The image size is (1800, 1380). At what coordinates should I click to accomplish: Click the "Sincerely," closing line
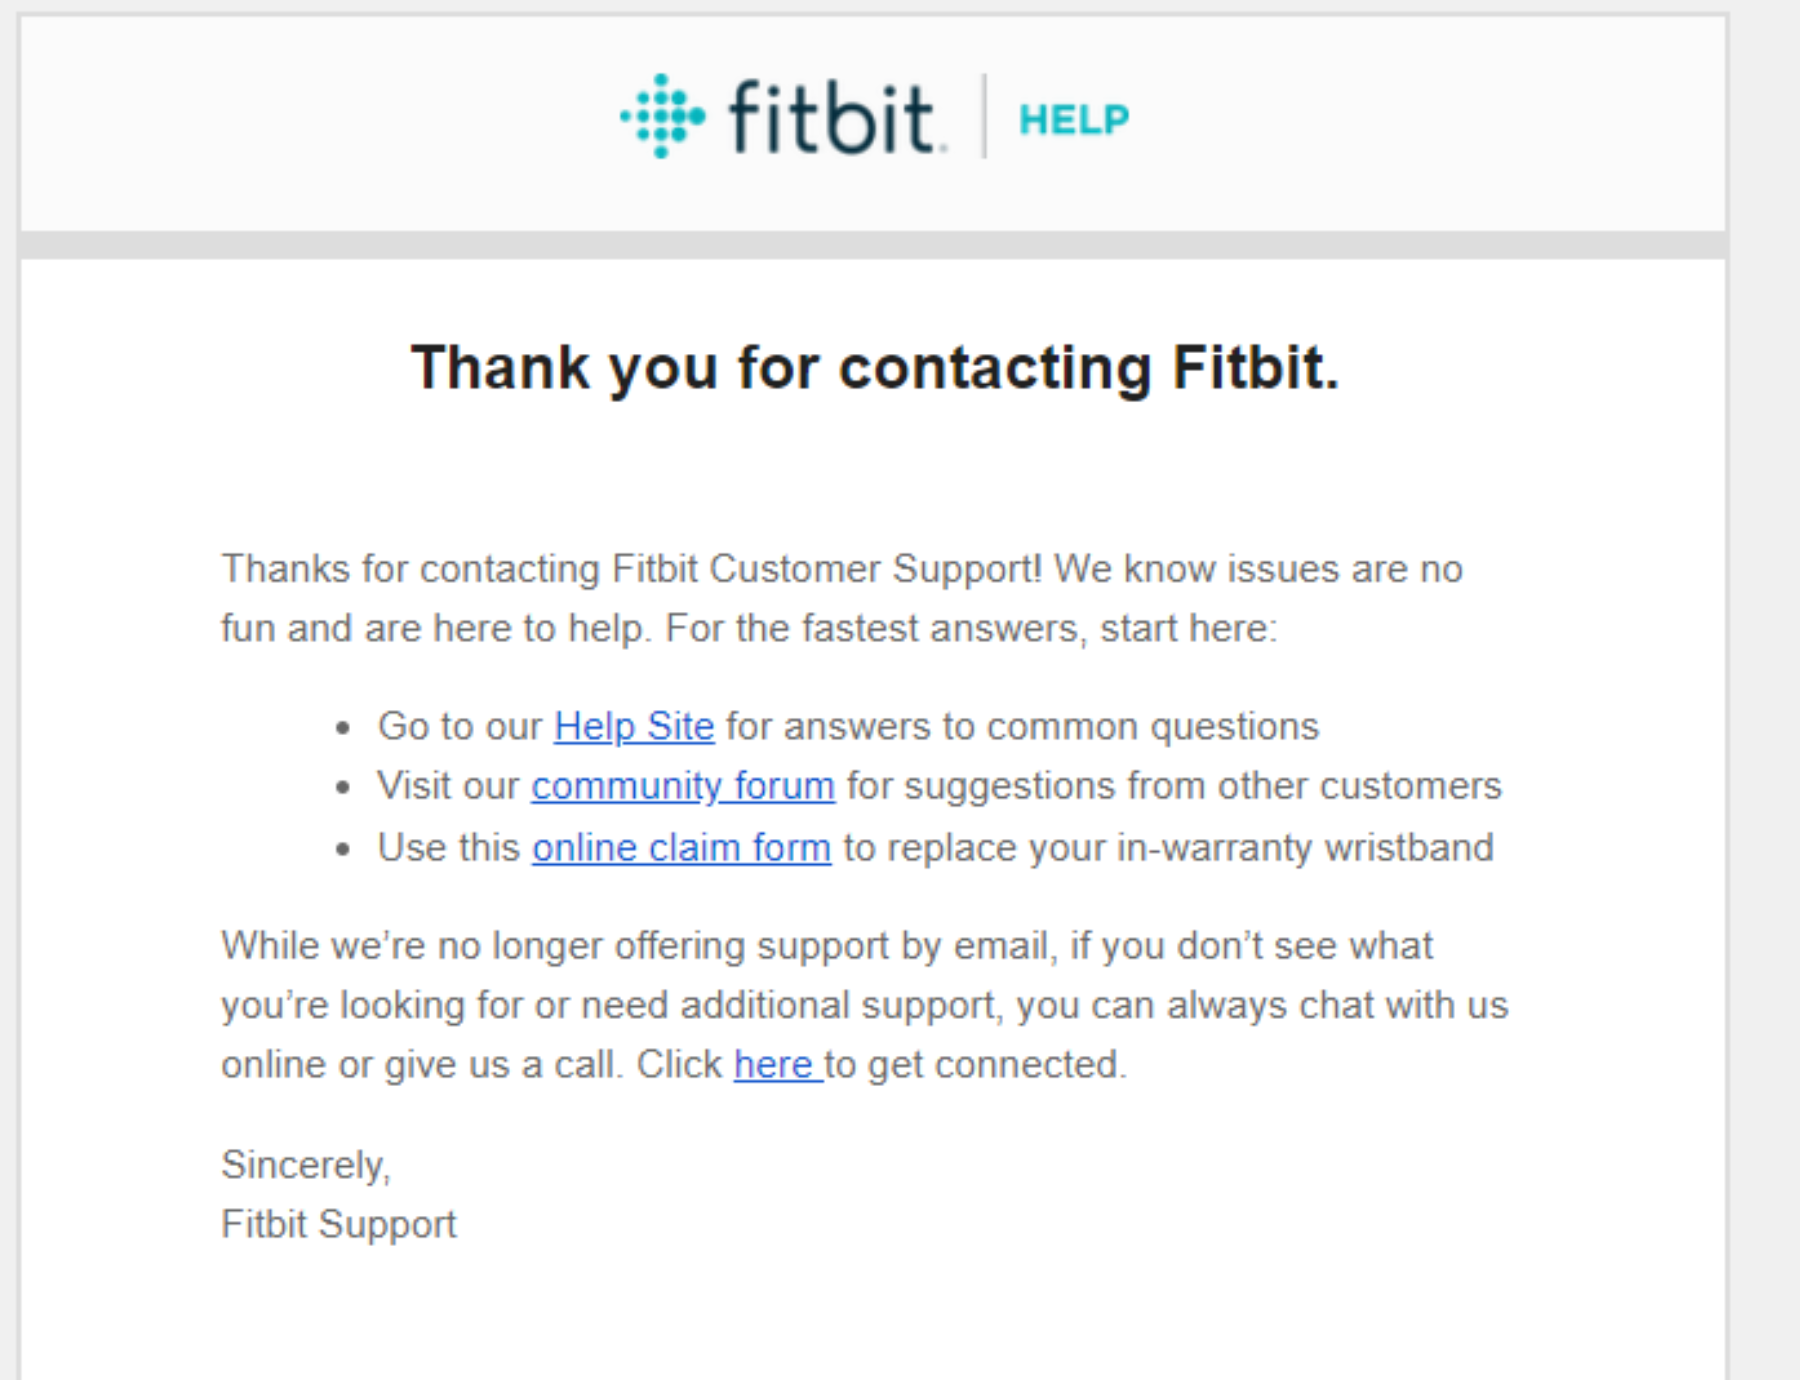coord(306,1165)
